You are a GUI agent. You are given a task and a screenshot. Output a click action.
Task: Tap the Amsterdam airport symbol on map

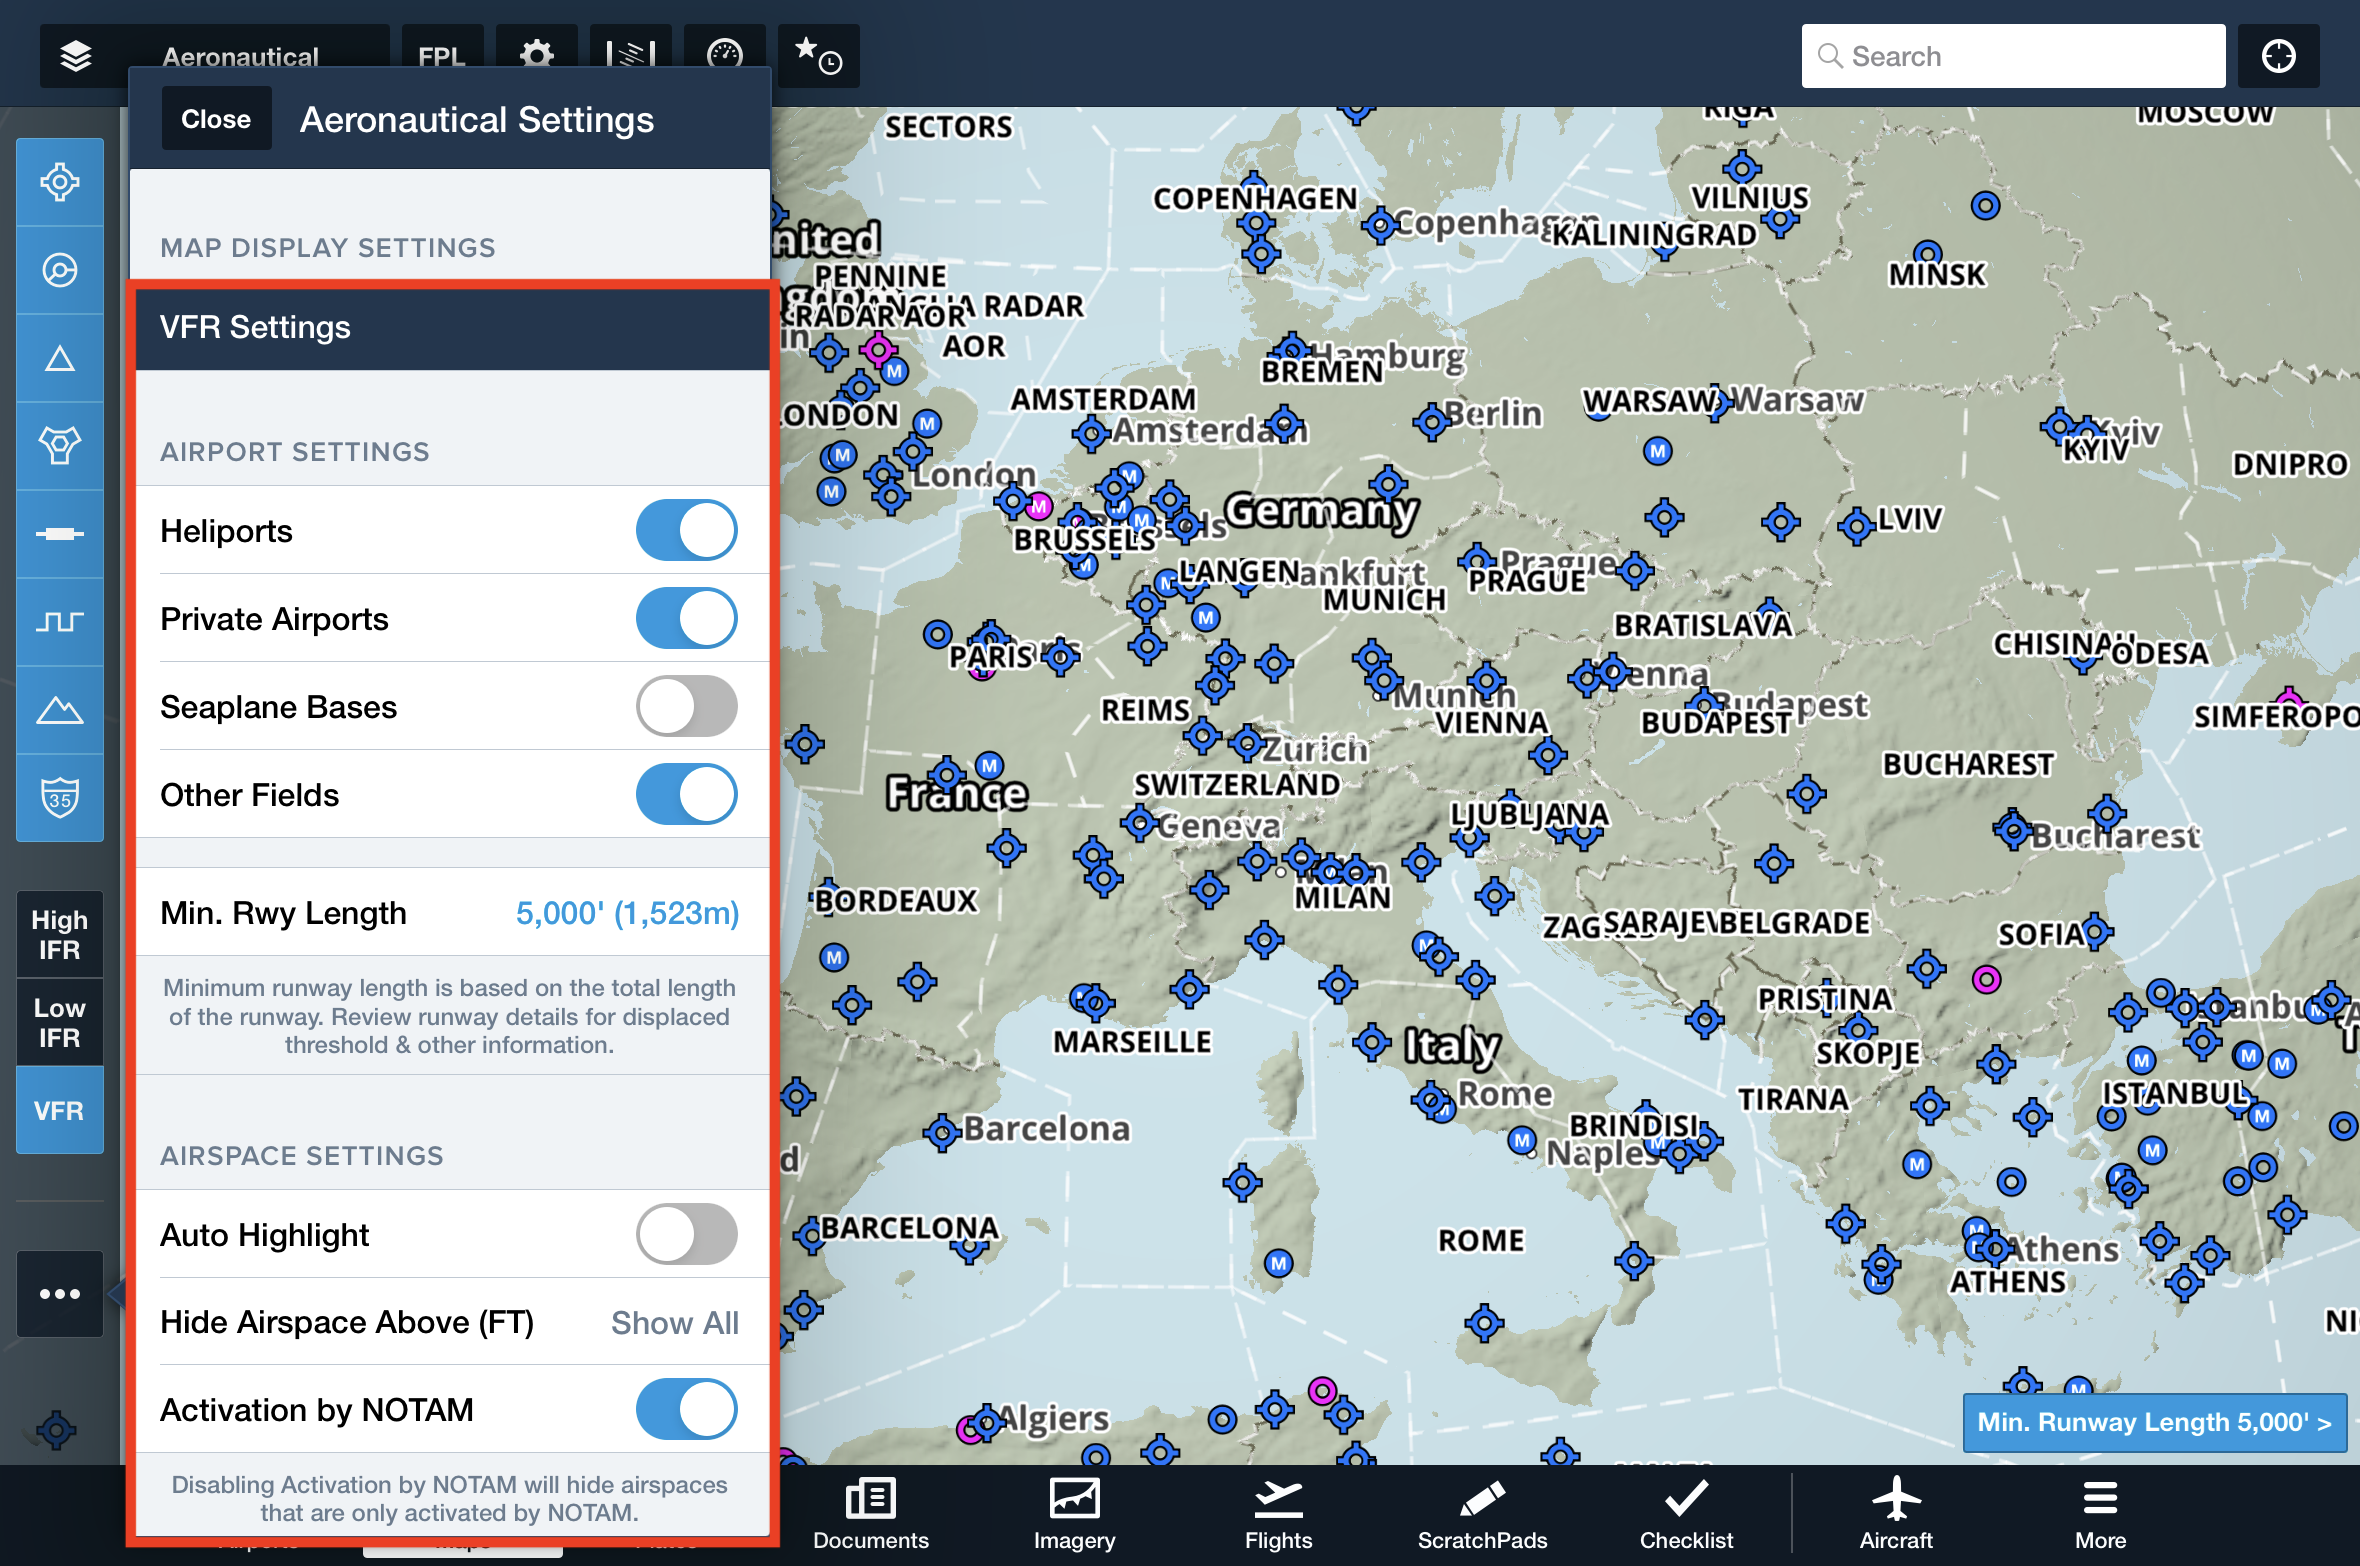[1092, 433]
